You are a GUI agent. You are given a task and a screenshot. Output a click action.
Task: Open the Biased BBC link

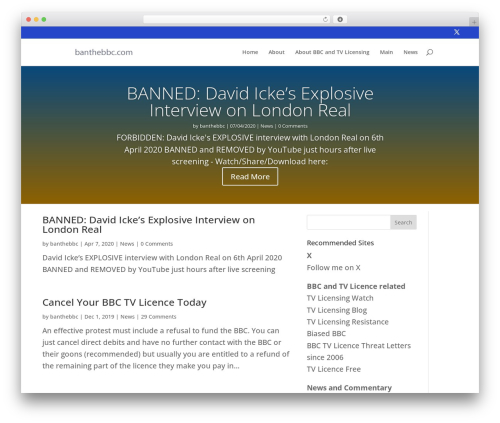(326, 334)
